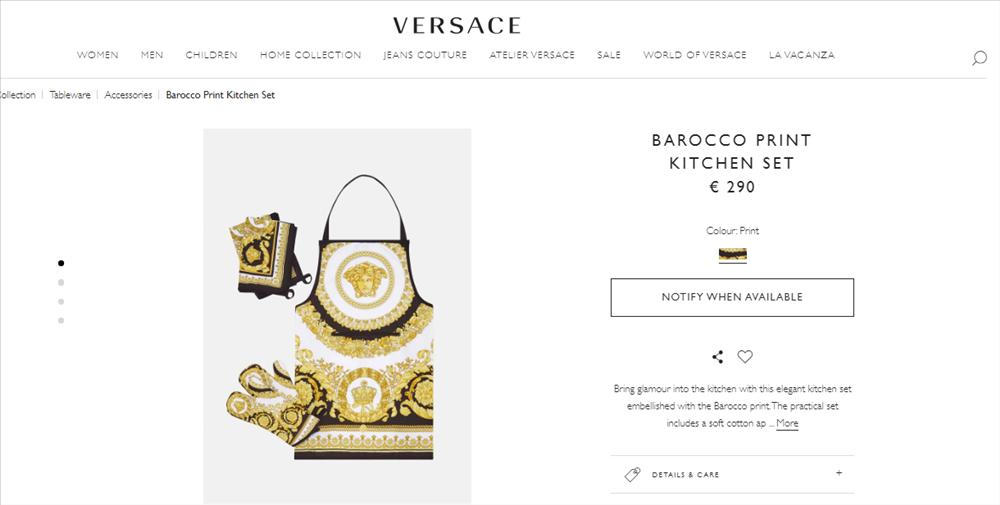The height and width of the screenshot is (505, 1000).
Task: Go to Accessories breadcrumb link
Action: 128,95
